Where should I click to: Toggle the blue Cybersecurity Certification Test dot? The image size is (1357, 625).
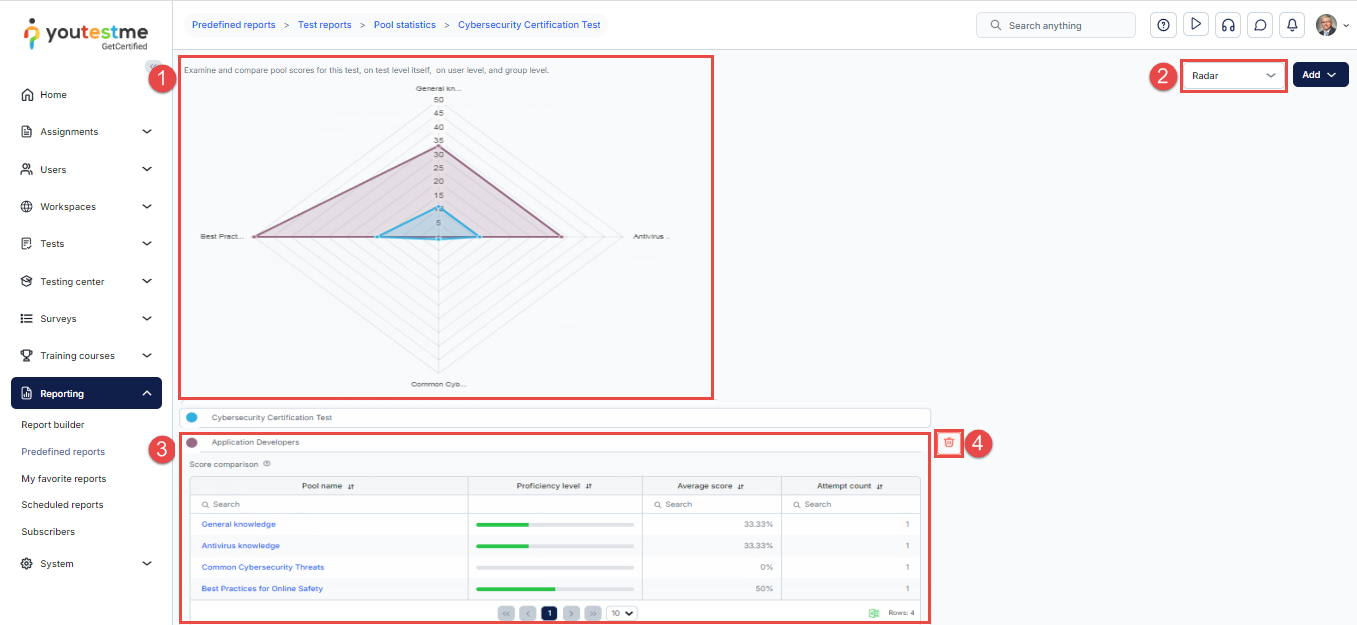tap(192, 417)
